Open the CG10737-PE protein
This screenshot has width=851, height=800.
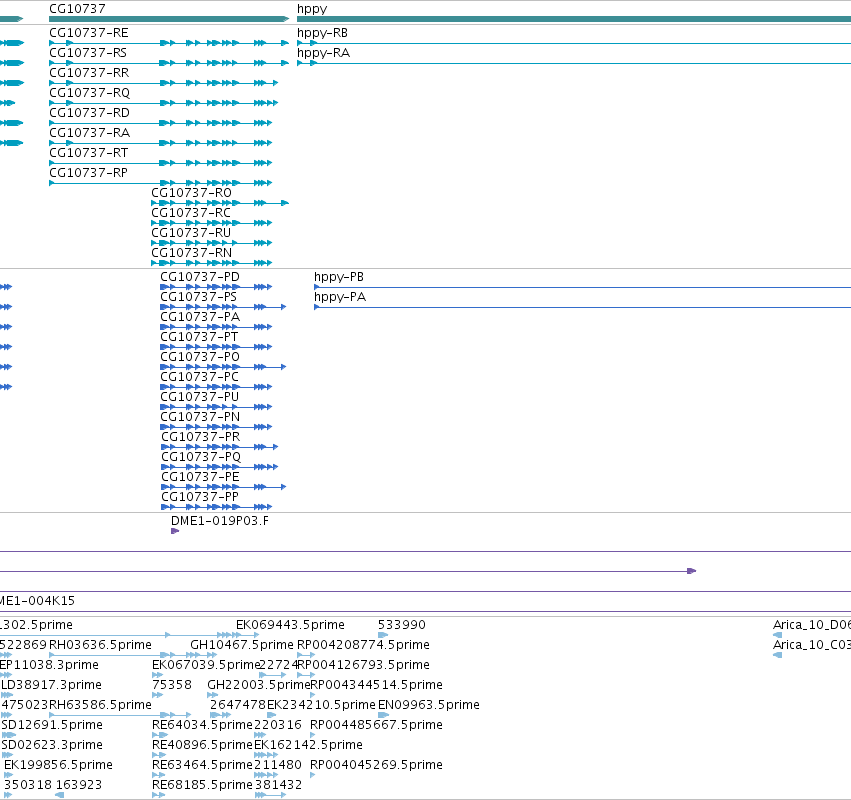point(200,477)
